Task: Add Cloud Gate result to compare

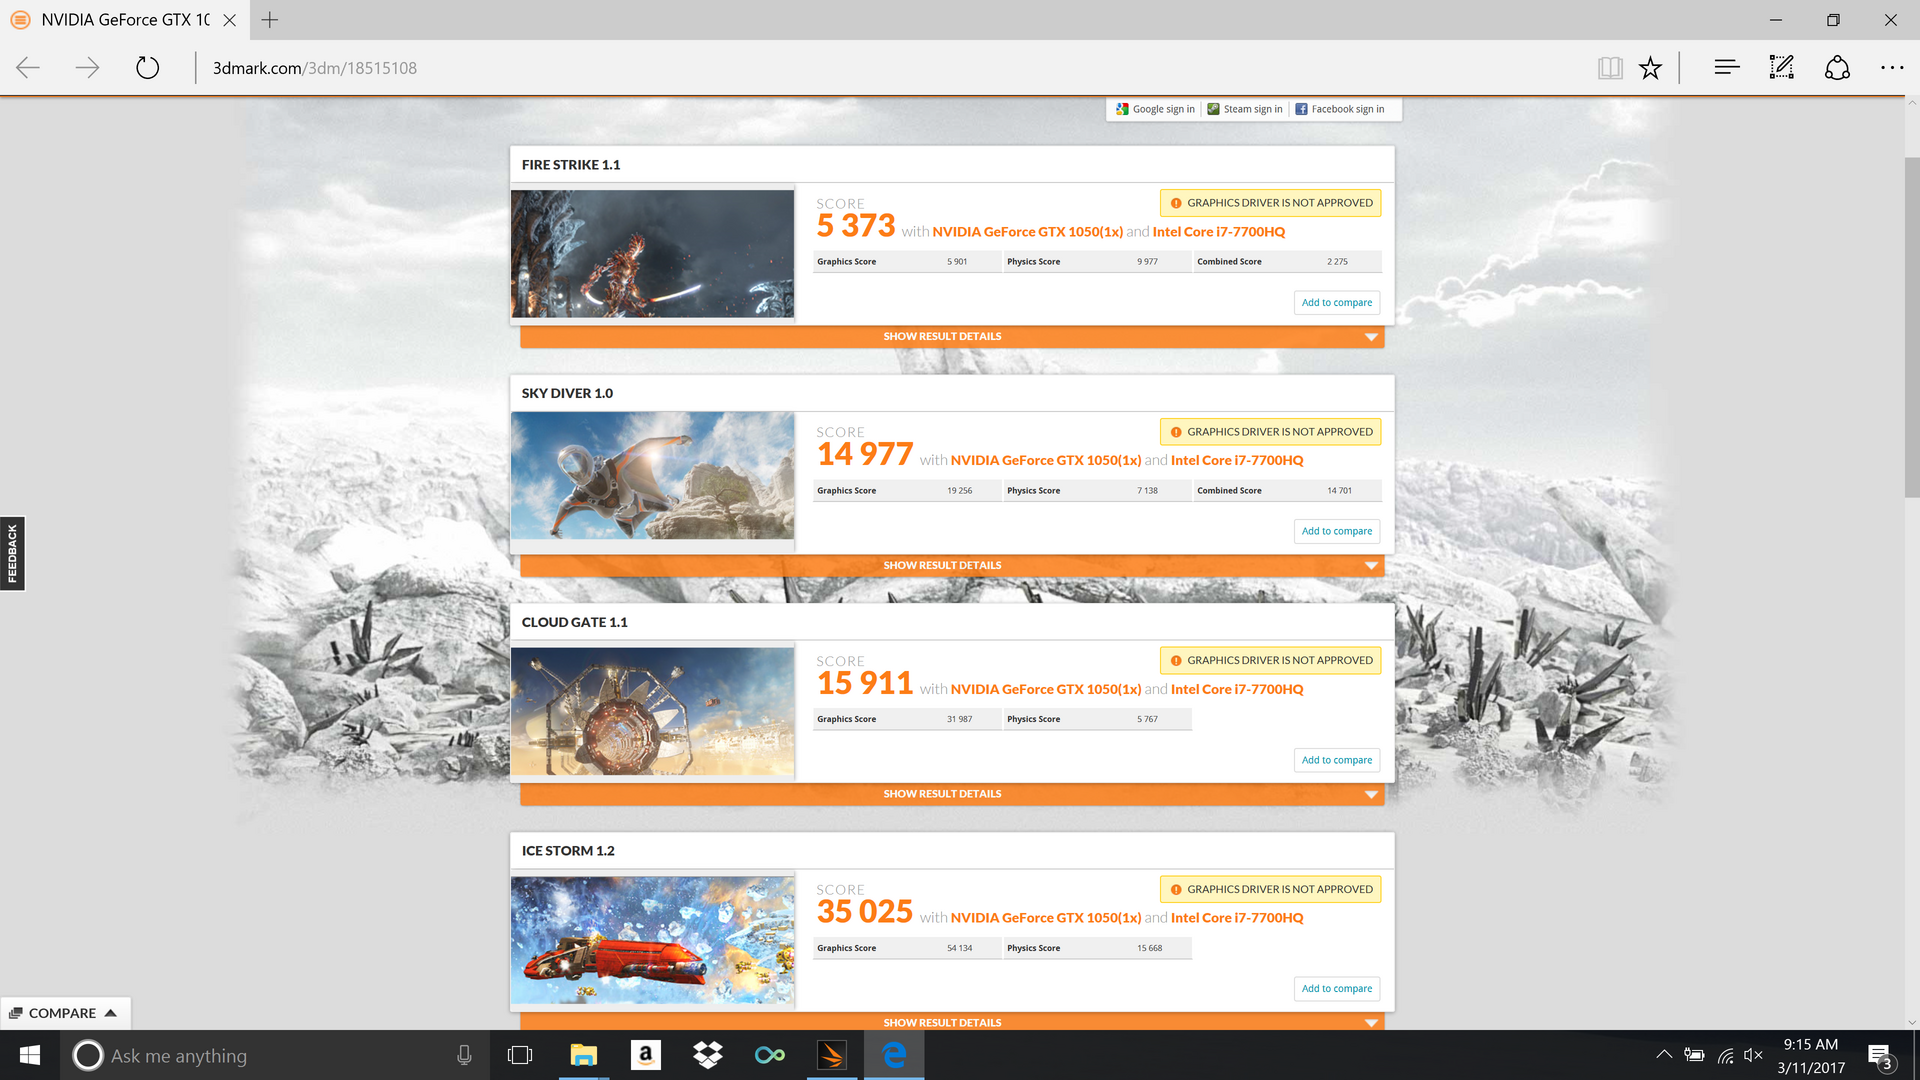Action: (x=1337, y=760)
